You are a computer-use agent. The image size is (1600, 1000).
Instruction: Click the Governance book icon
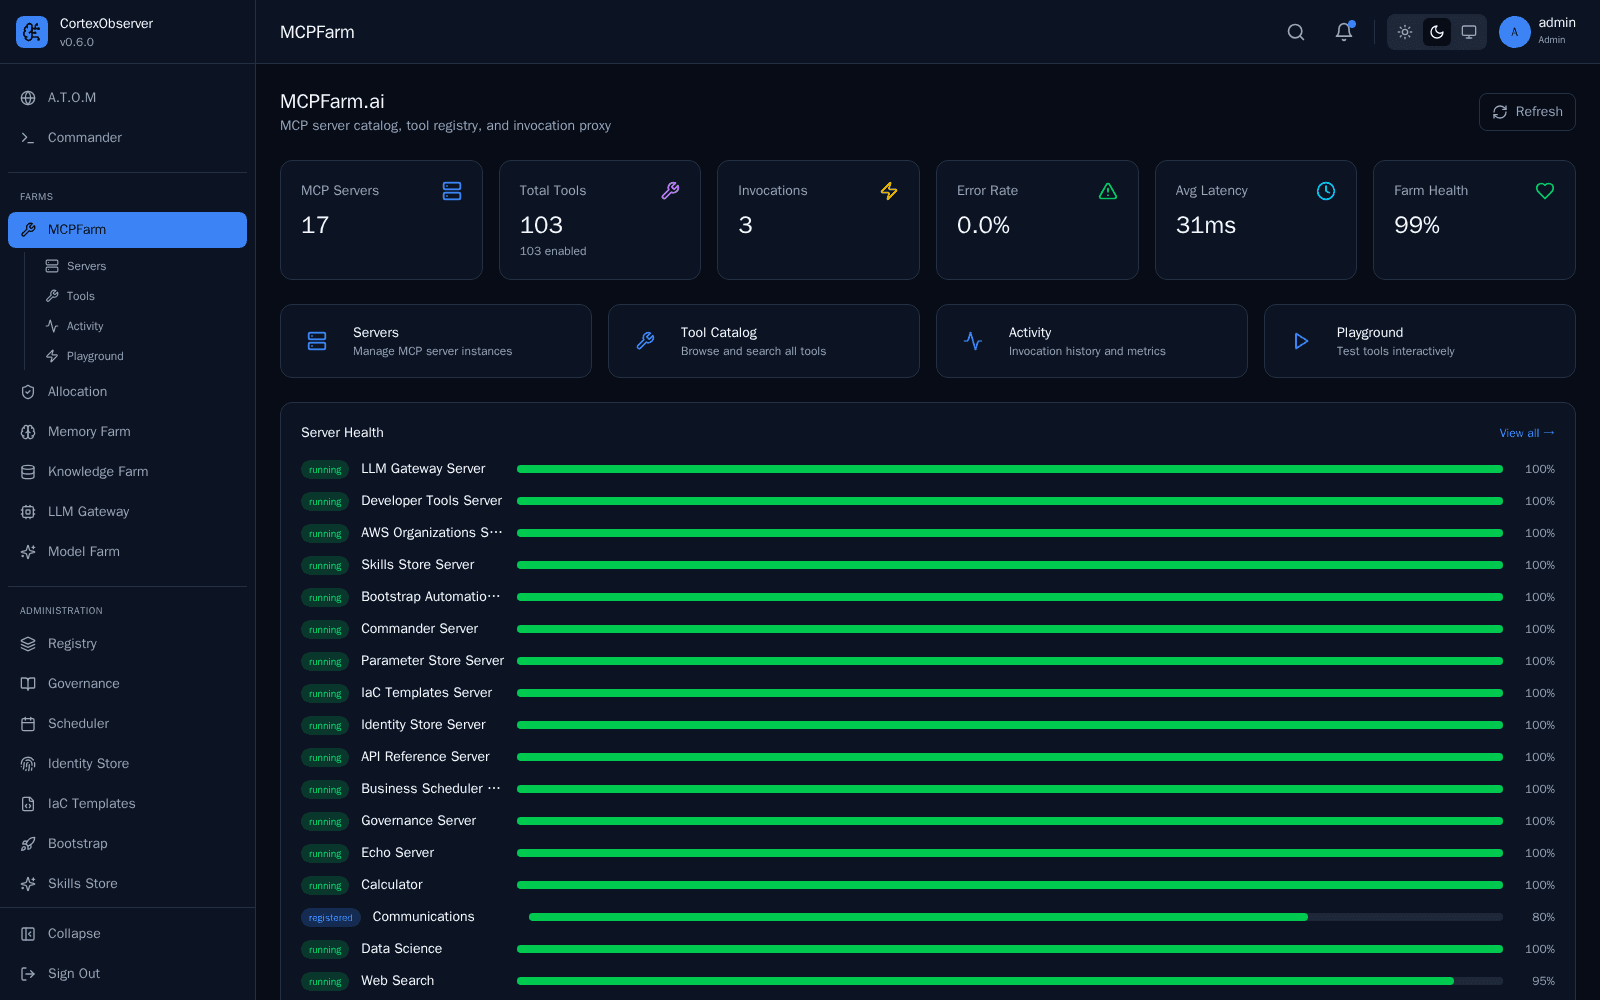28,684
